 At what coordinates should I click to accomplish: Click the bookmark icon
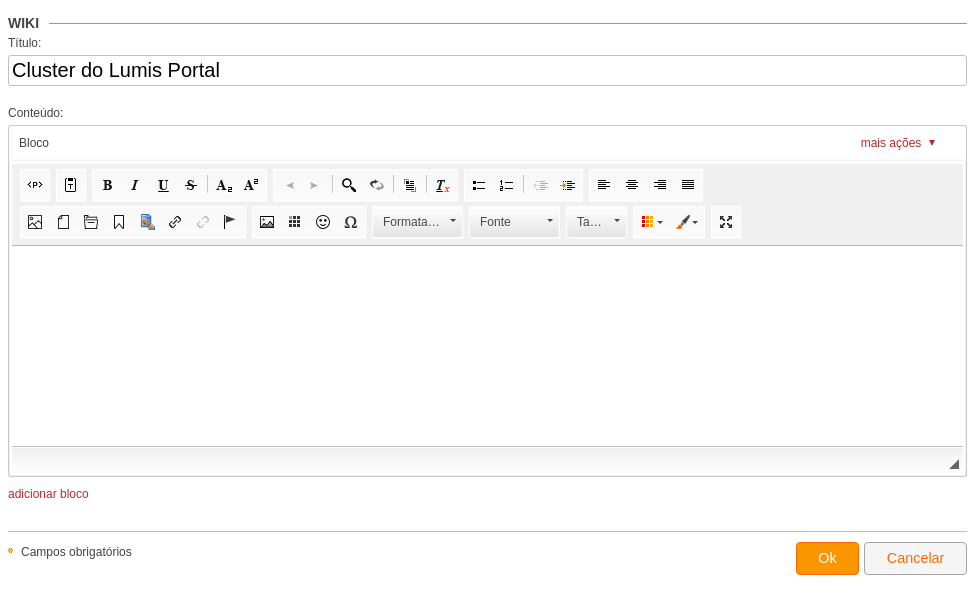coord(119,222)
